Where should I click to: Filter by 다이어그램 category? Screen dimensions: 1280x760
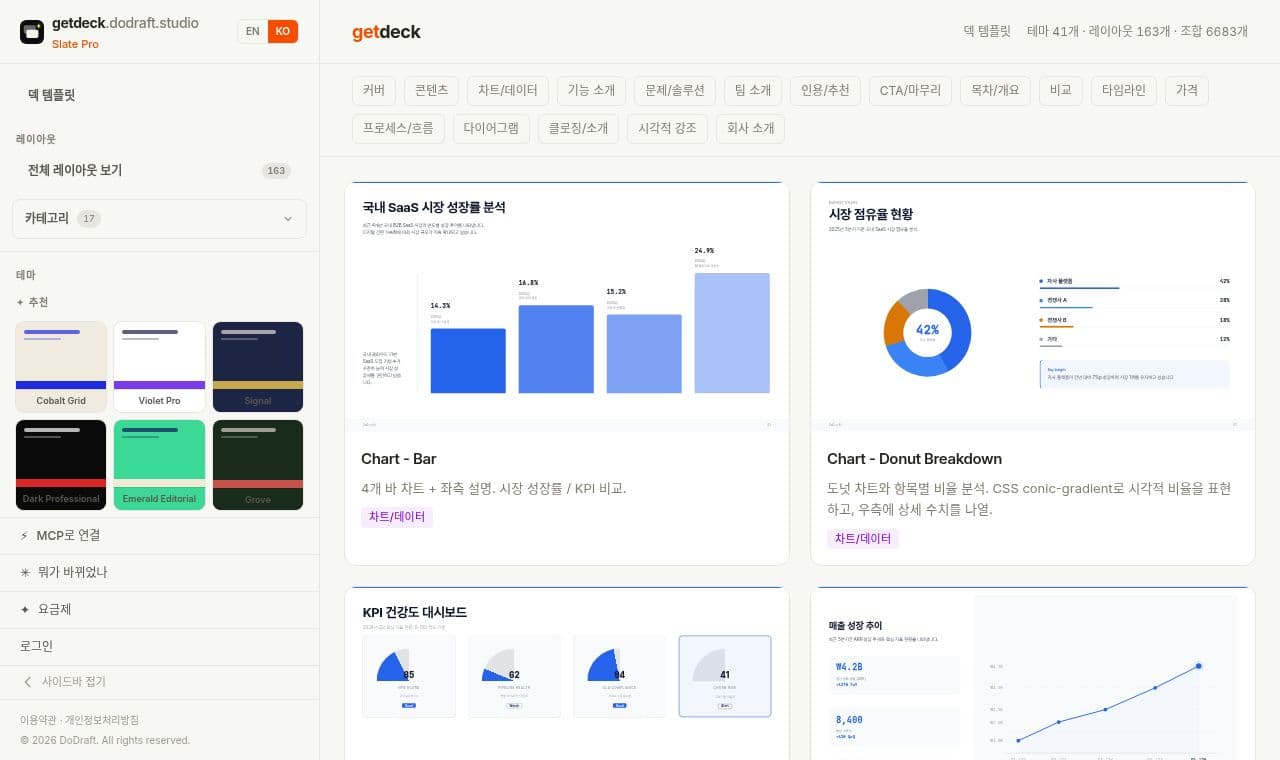click(x=491, y=129)
